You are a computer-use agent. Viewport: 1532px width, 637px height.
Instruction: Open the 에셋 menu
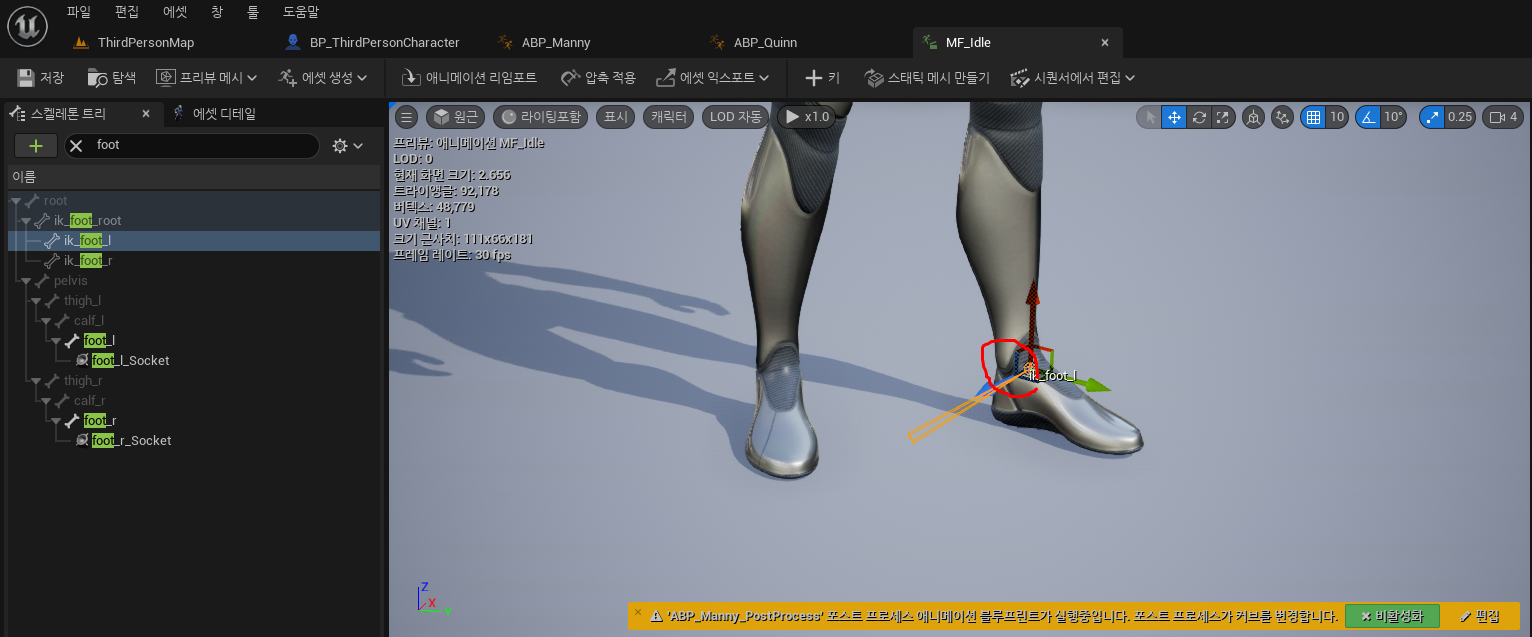tap(175, 12)
